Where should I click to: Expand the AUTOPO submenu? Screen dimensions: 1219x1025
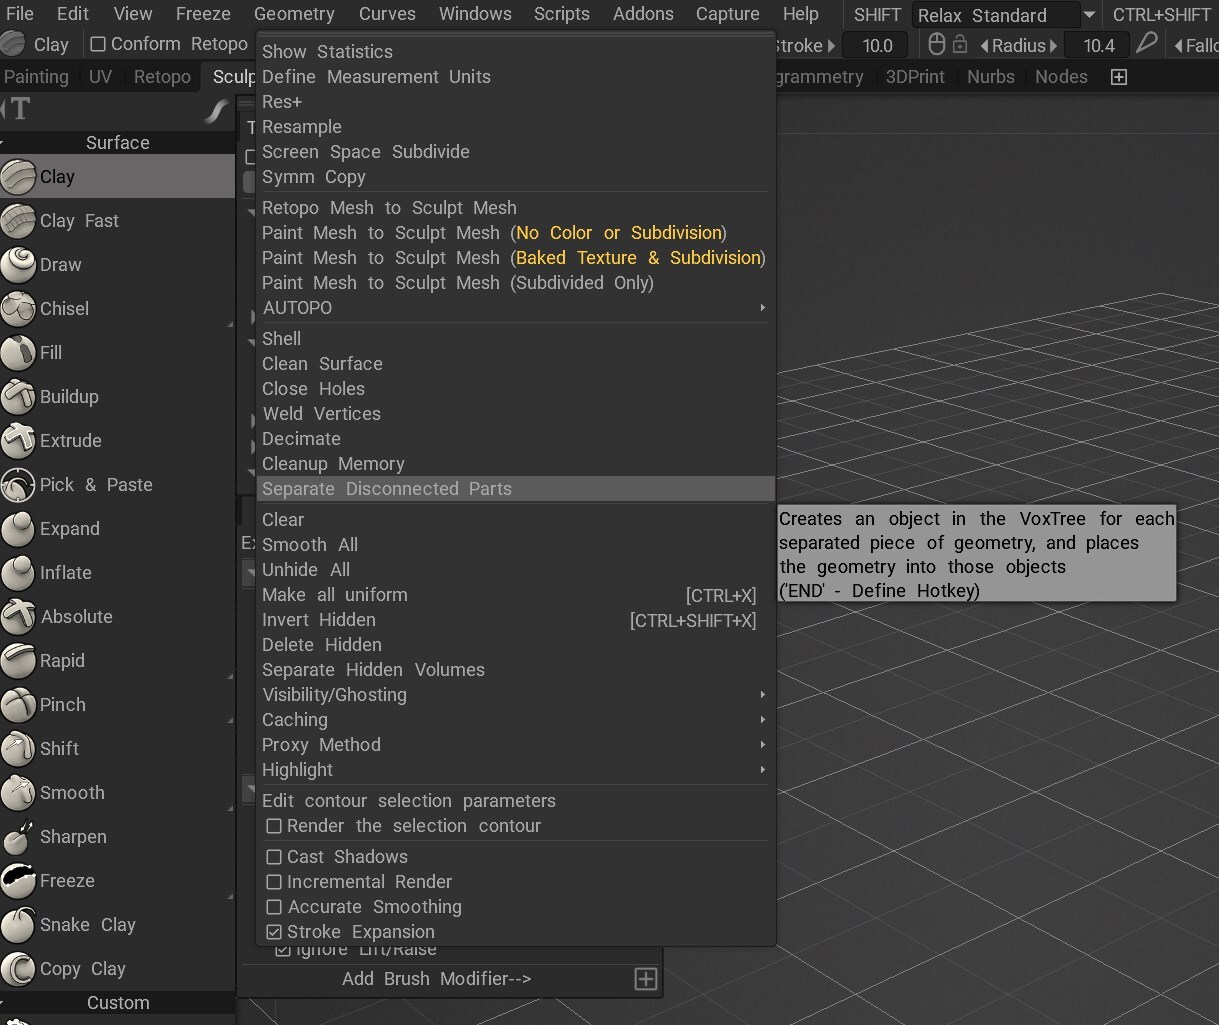tap(515, 308)
